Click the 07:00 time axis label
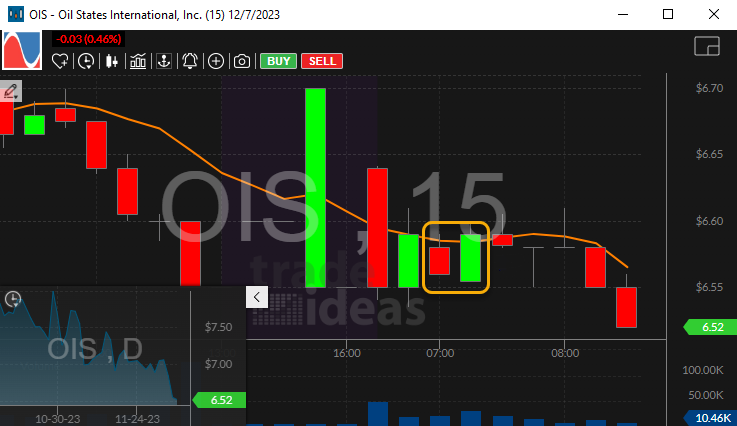The width and height of the screenshot is (737, 426). (x=440, y=353)
